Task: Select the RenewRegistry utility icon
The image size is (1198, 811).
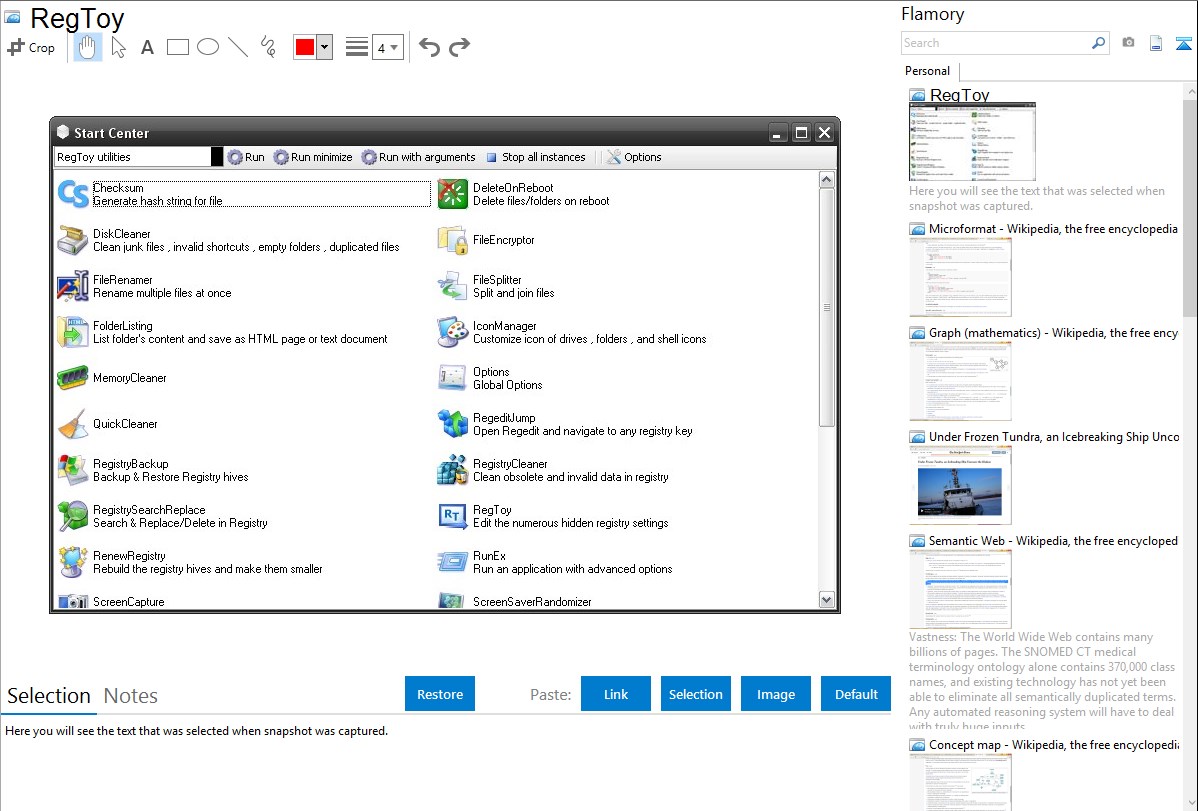Action: point(73,562)
